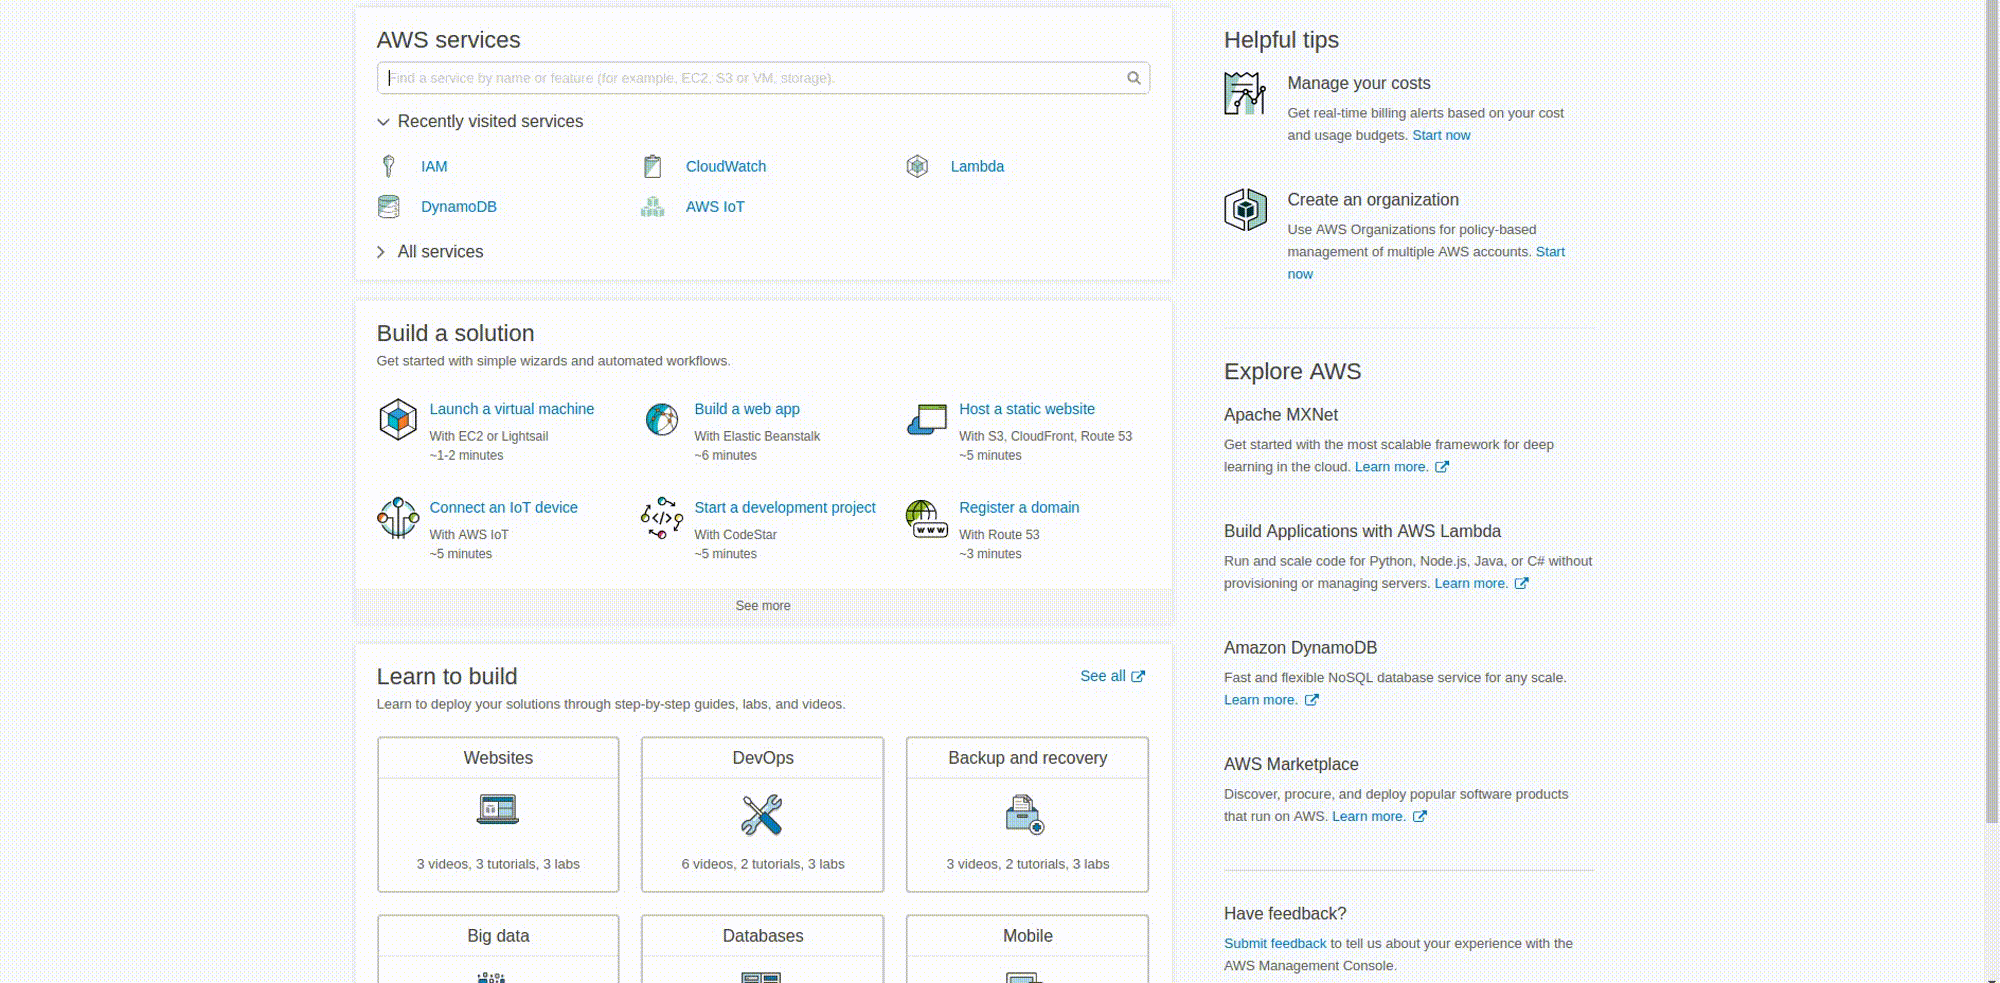Screen dimensions: 2000x983
Task: Click the search magnifier icon
Action: point(1133,77)
